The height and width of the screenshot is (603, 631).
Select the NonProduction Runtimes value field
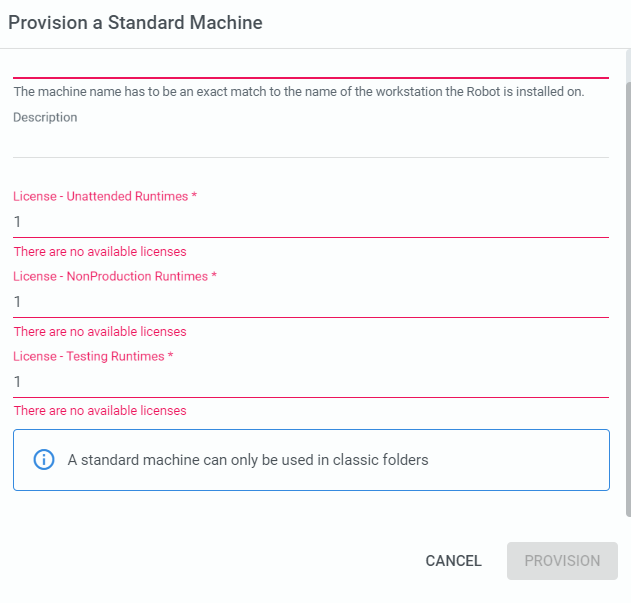point(311,302)
